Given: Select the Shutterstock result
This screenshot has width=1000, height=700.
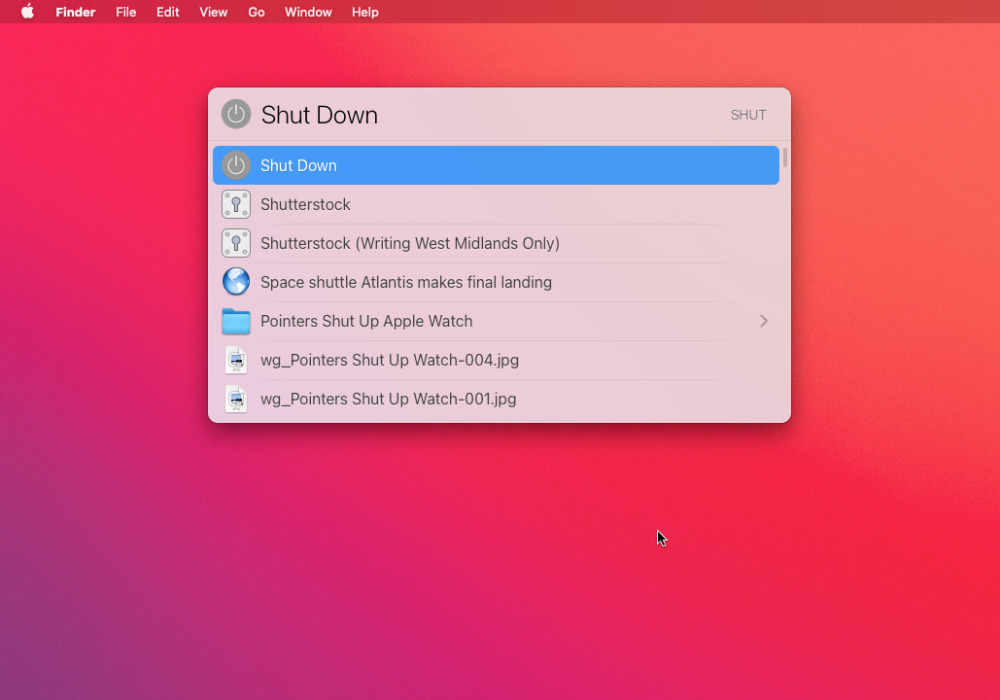Looking at the screenshot, I should click(x=496, y=205).
